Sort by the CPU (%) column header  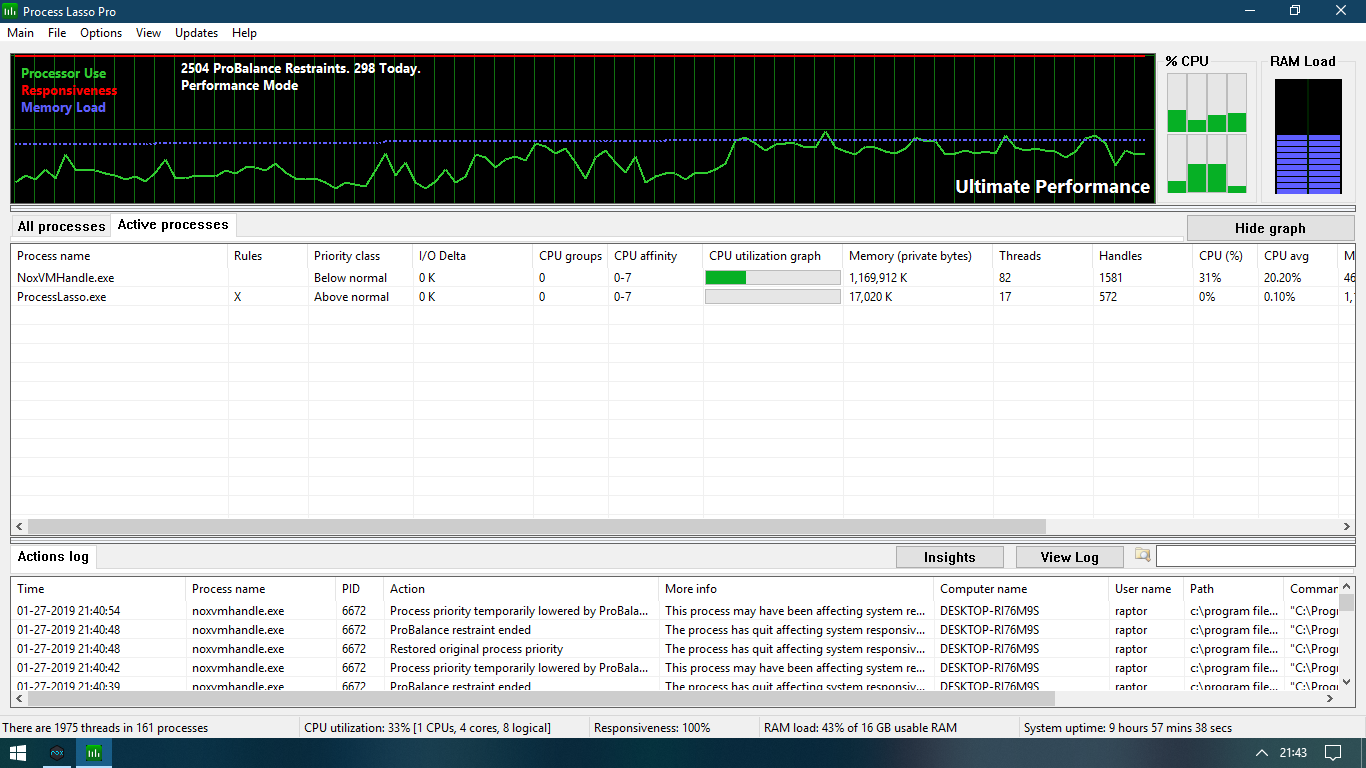pyautogui.click(x=1226, y=256)
